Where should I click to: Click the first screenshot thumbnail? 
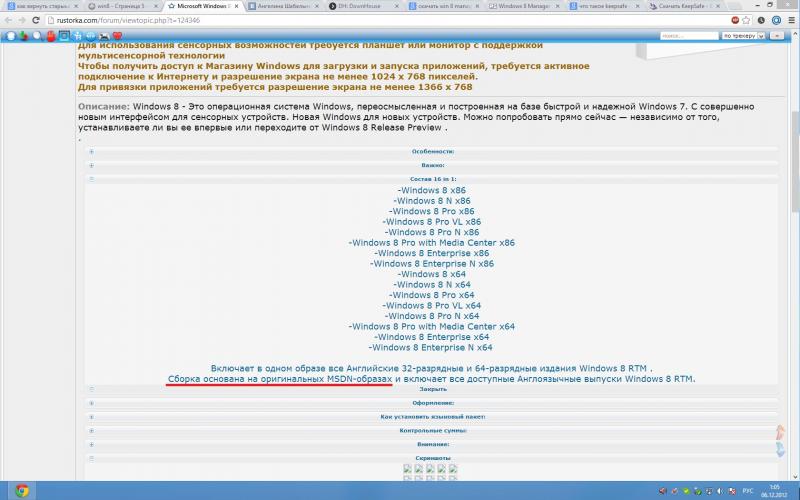(407, 468)
